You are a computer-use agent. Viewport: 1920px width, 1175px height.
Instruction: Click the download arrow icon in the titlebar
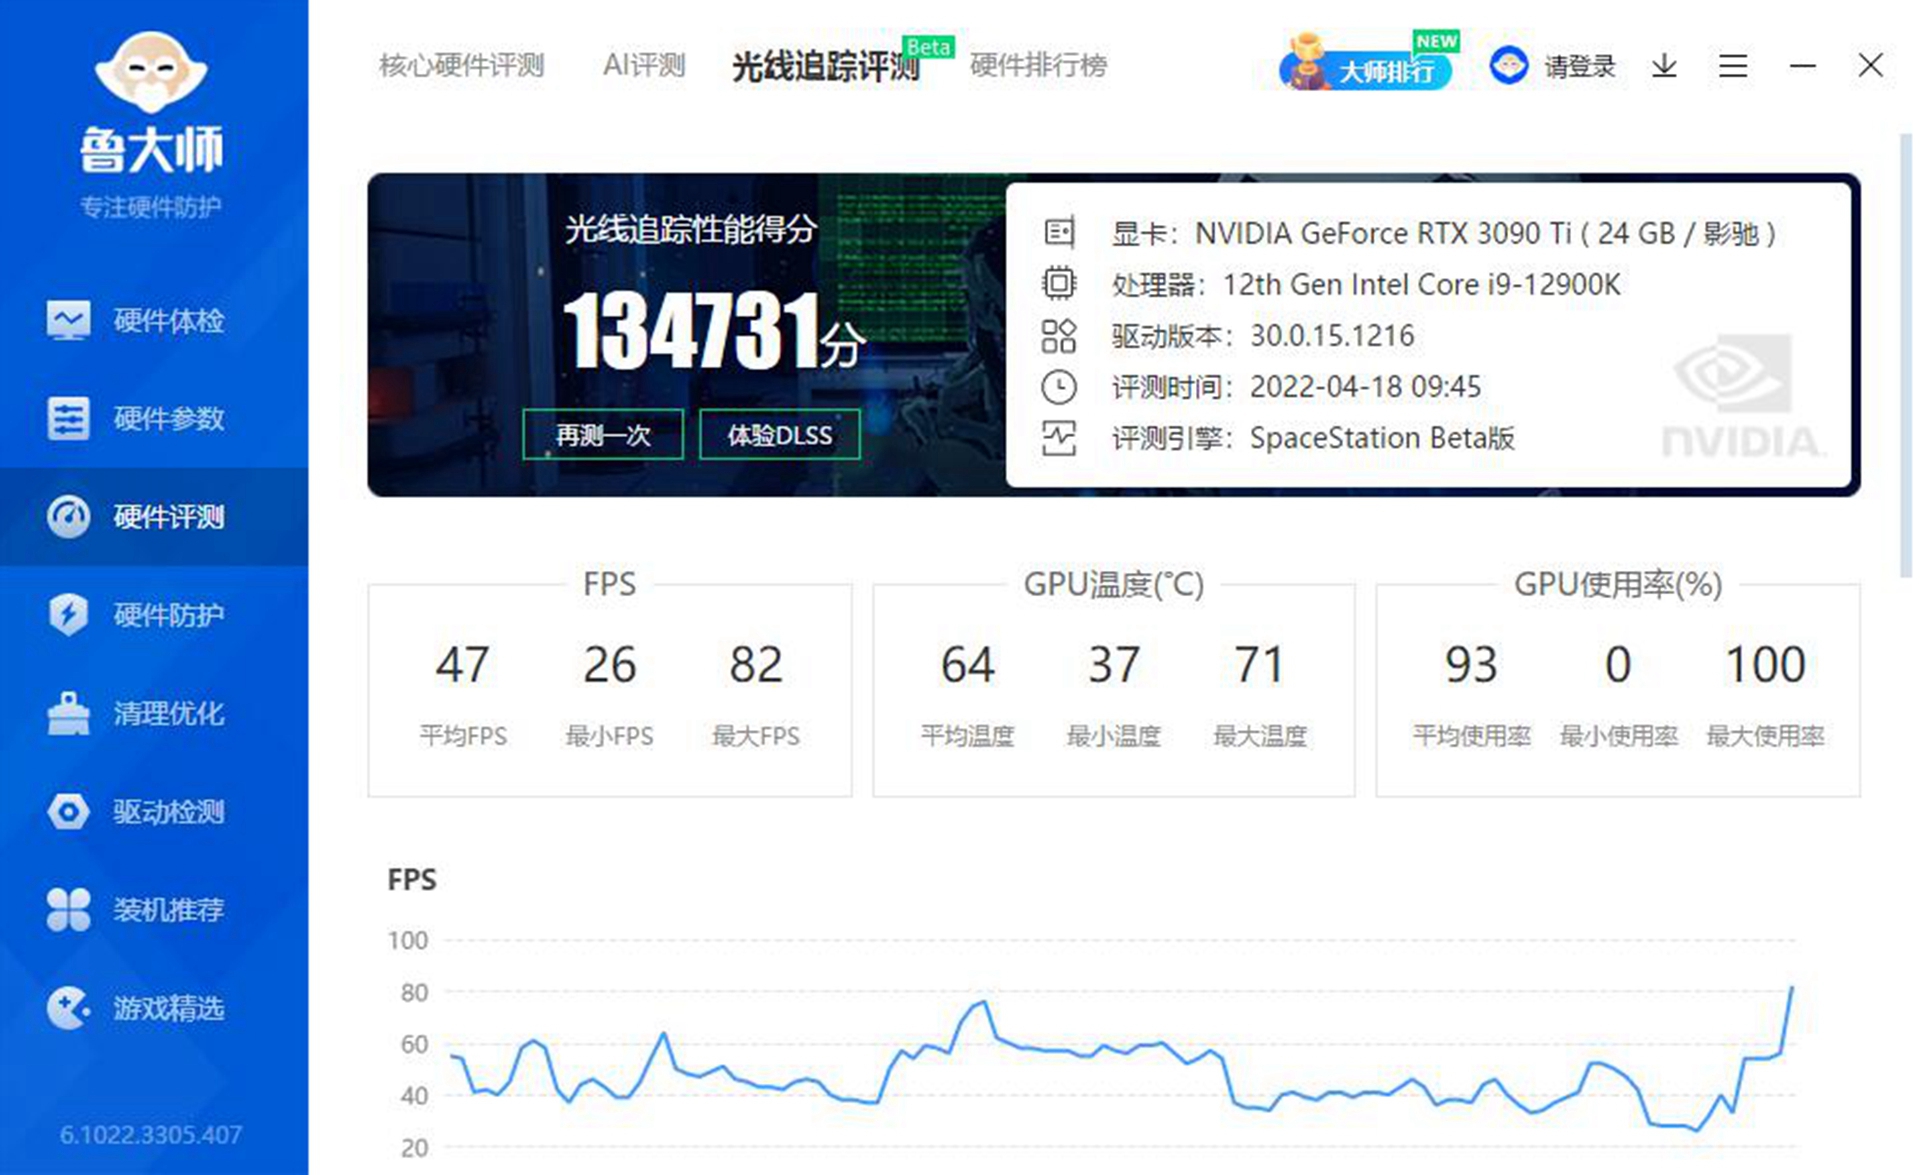coord(1664,64)
